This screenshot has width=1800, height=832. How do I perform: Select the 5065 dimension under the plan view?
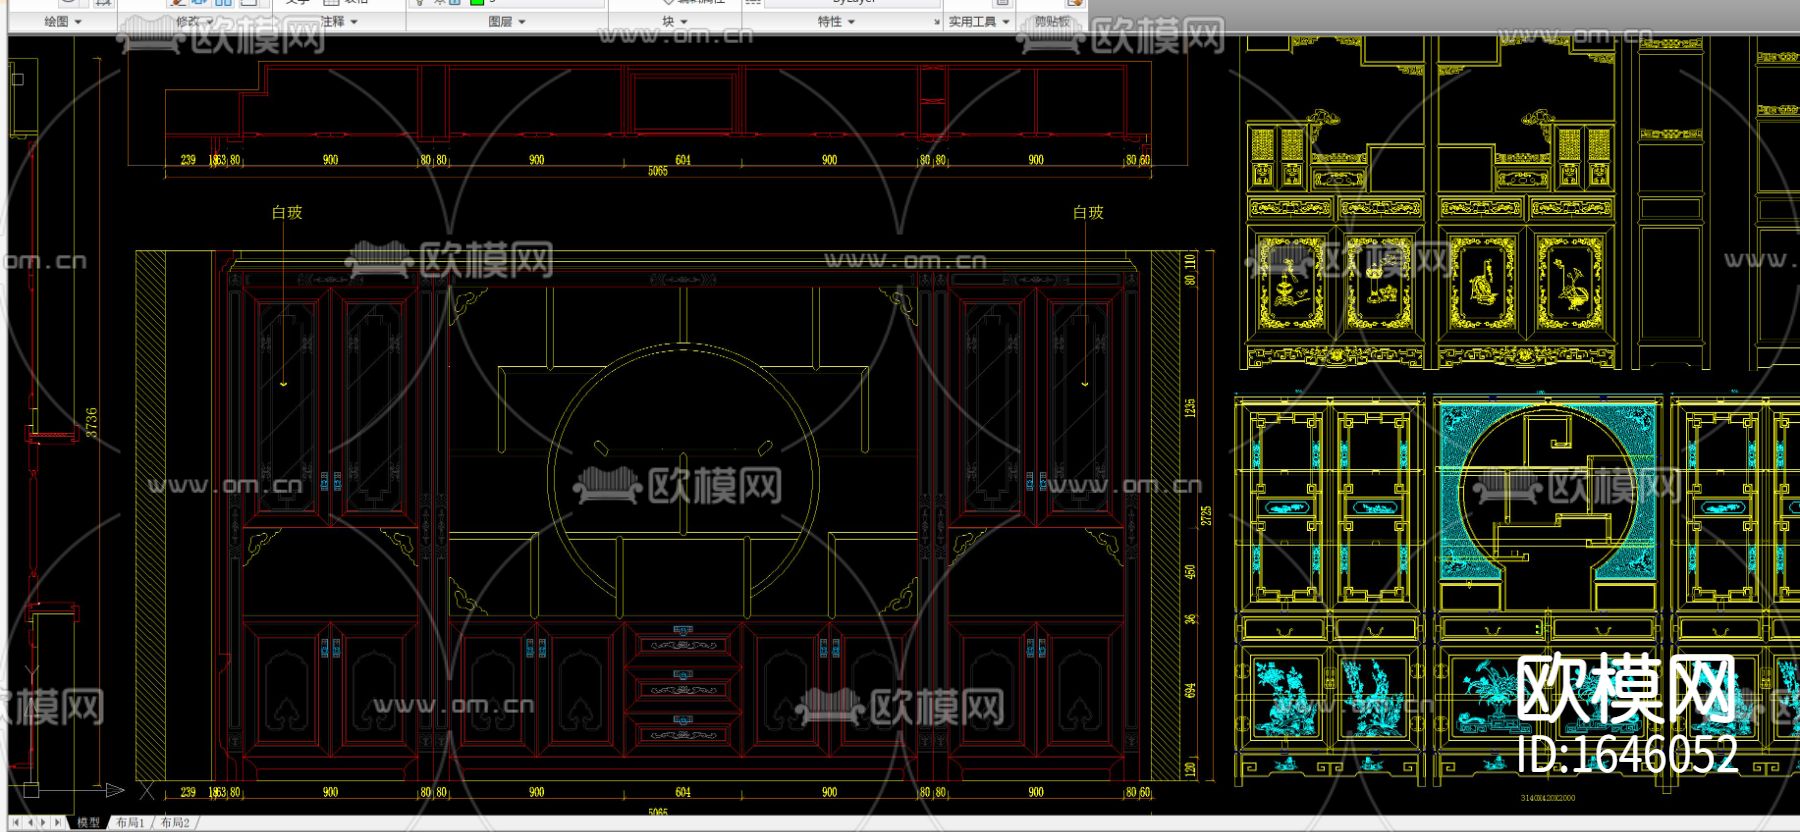pyautogui.click(x=657, y=171)
